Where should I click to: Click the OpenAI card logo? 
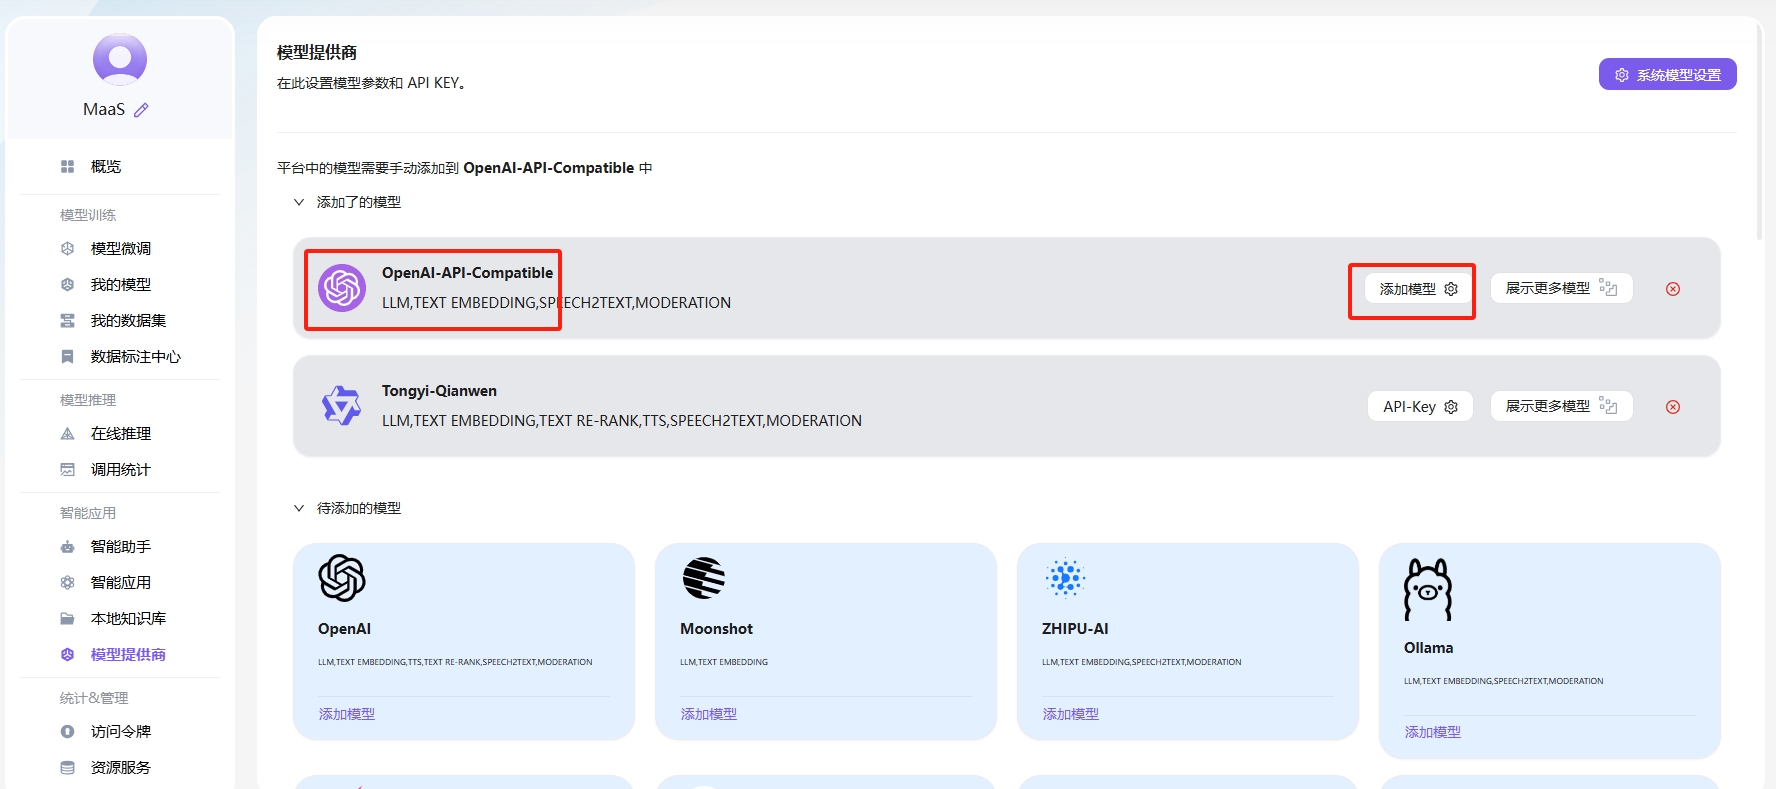[x=342, y=578]
